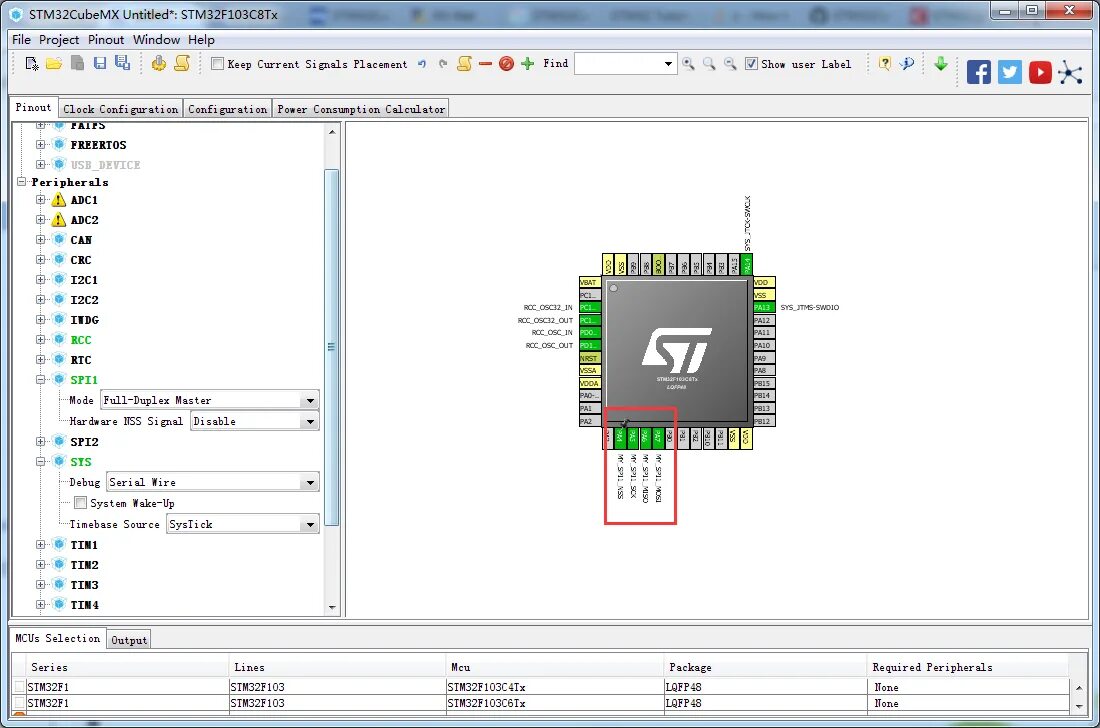The width and height of the screenshot is (1100, 728).
Task: Click the Undo arrow icon
Action: [x=422, y=64]
